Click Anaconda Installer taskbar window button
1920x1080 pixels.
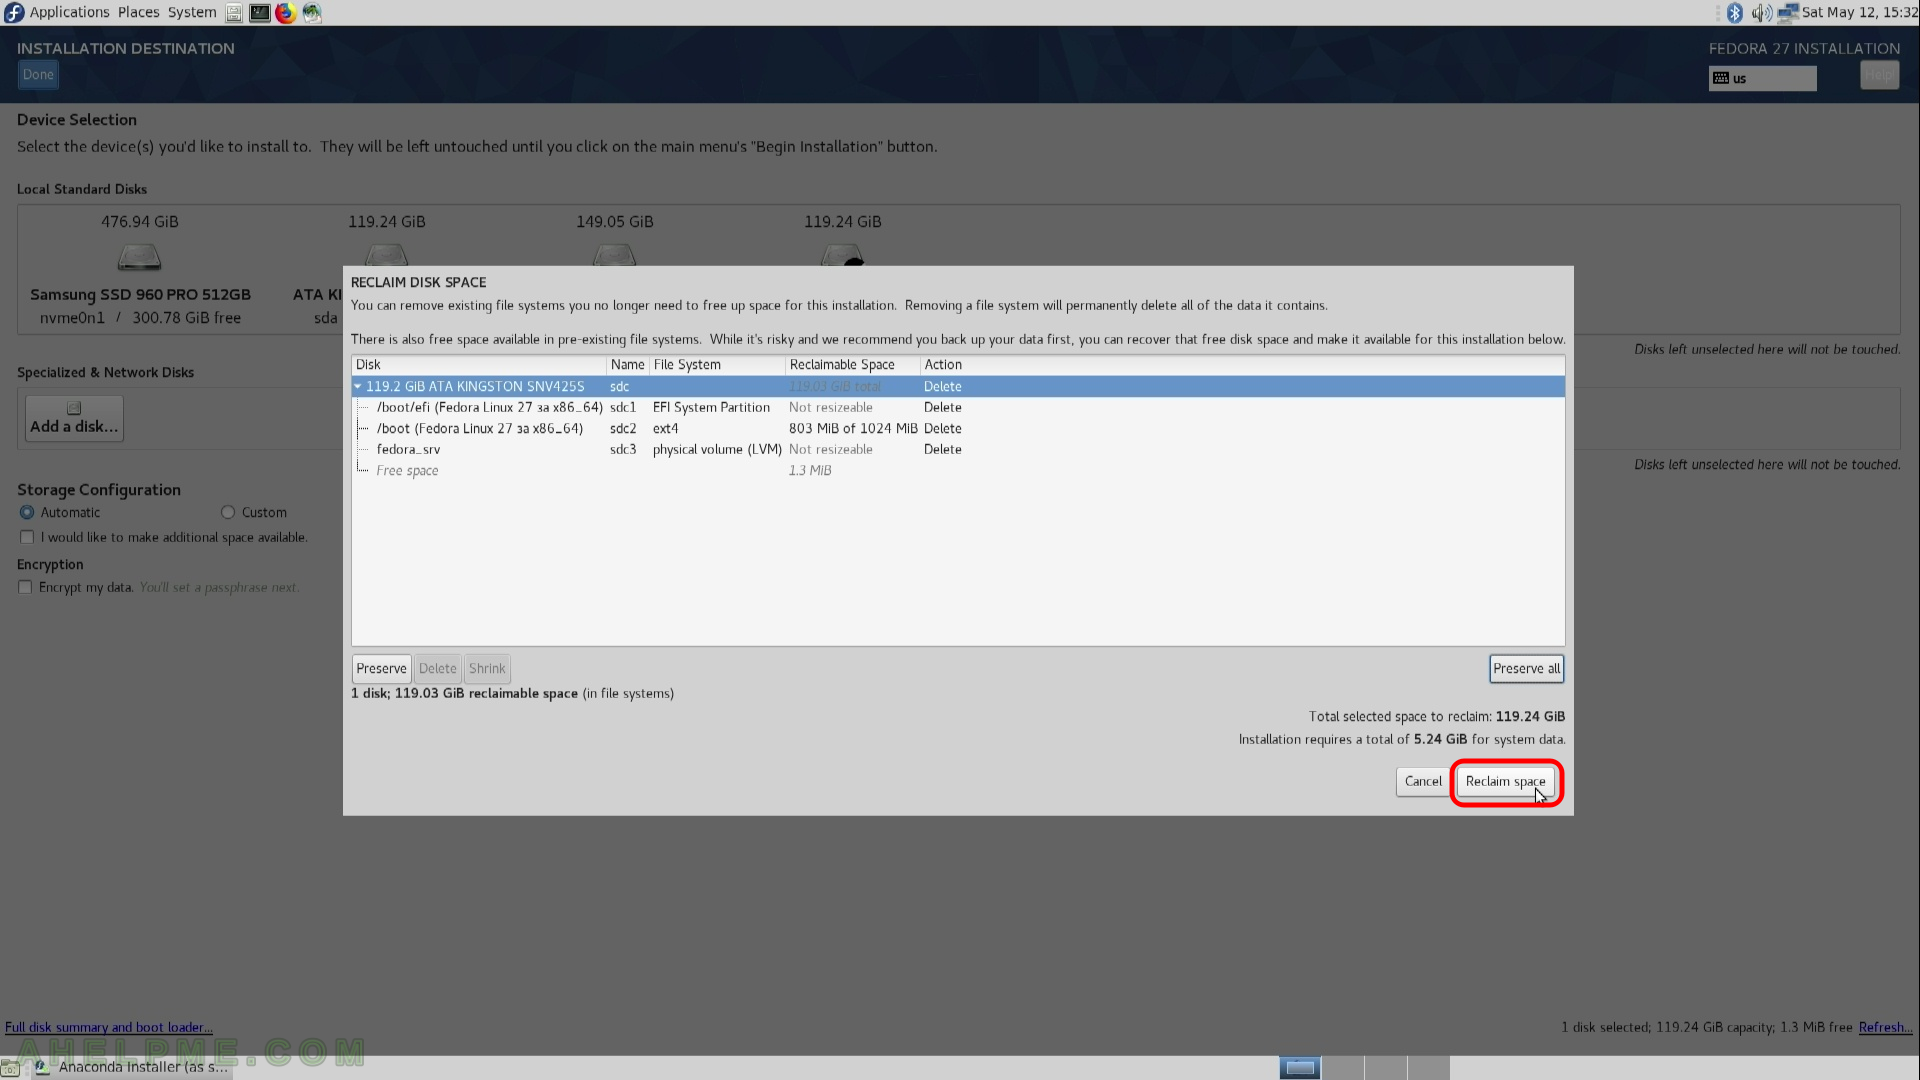tap(132, 1068)
